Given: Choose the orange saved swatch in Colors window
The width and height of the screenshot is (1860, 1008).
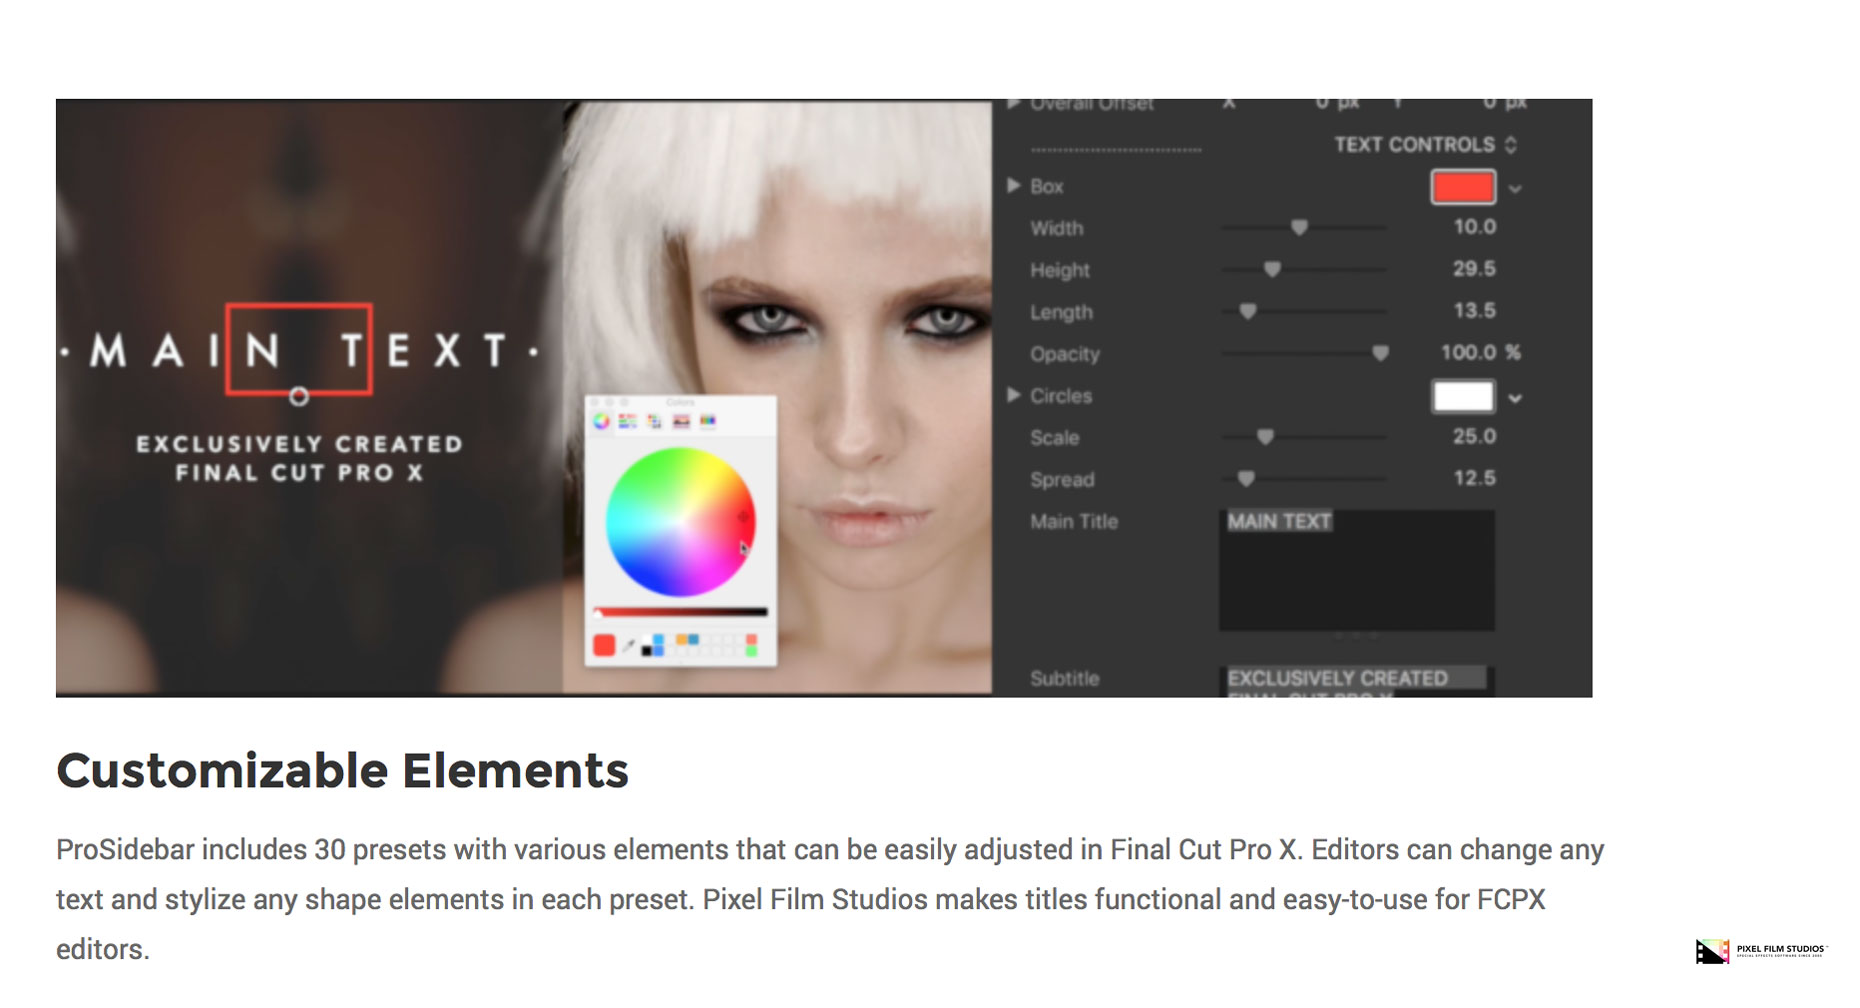Looking at the screenshot, I should (x=681, y=640).
